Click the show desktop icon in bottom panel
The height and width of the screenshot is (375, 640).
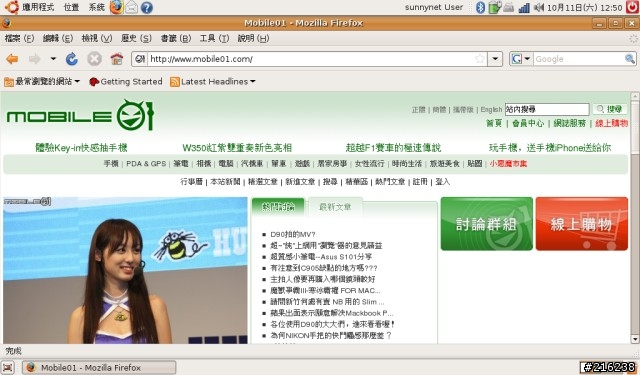click(x=8, y=367)
